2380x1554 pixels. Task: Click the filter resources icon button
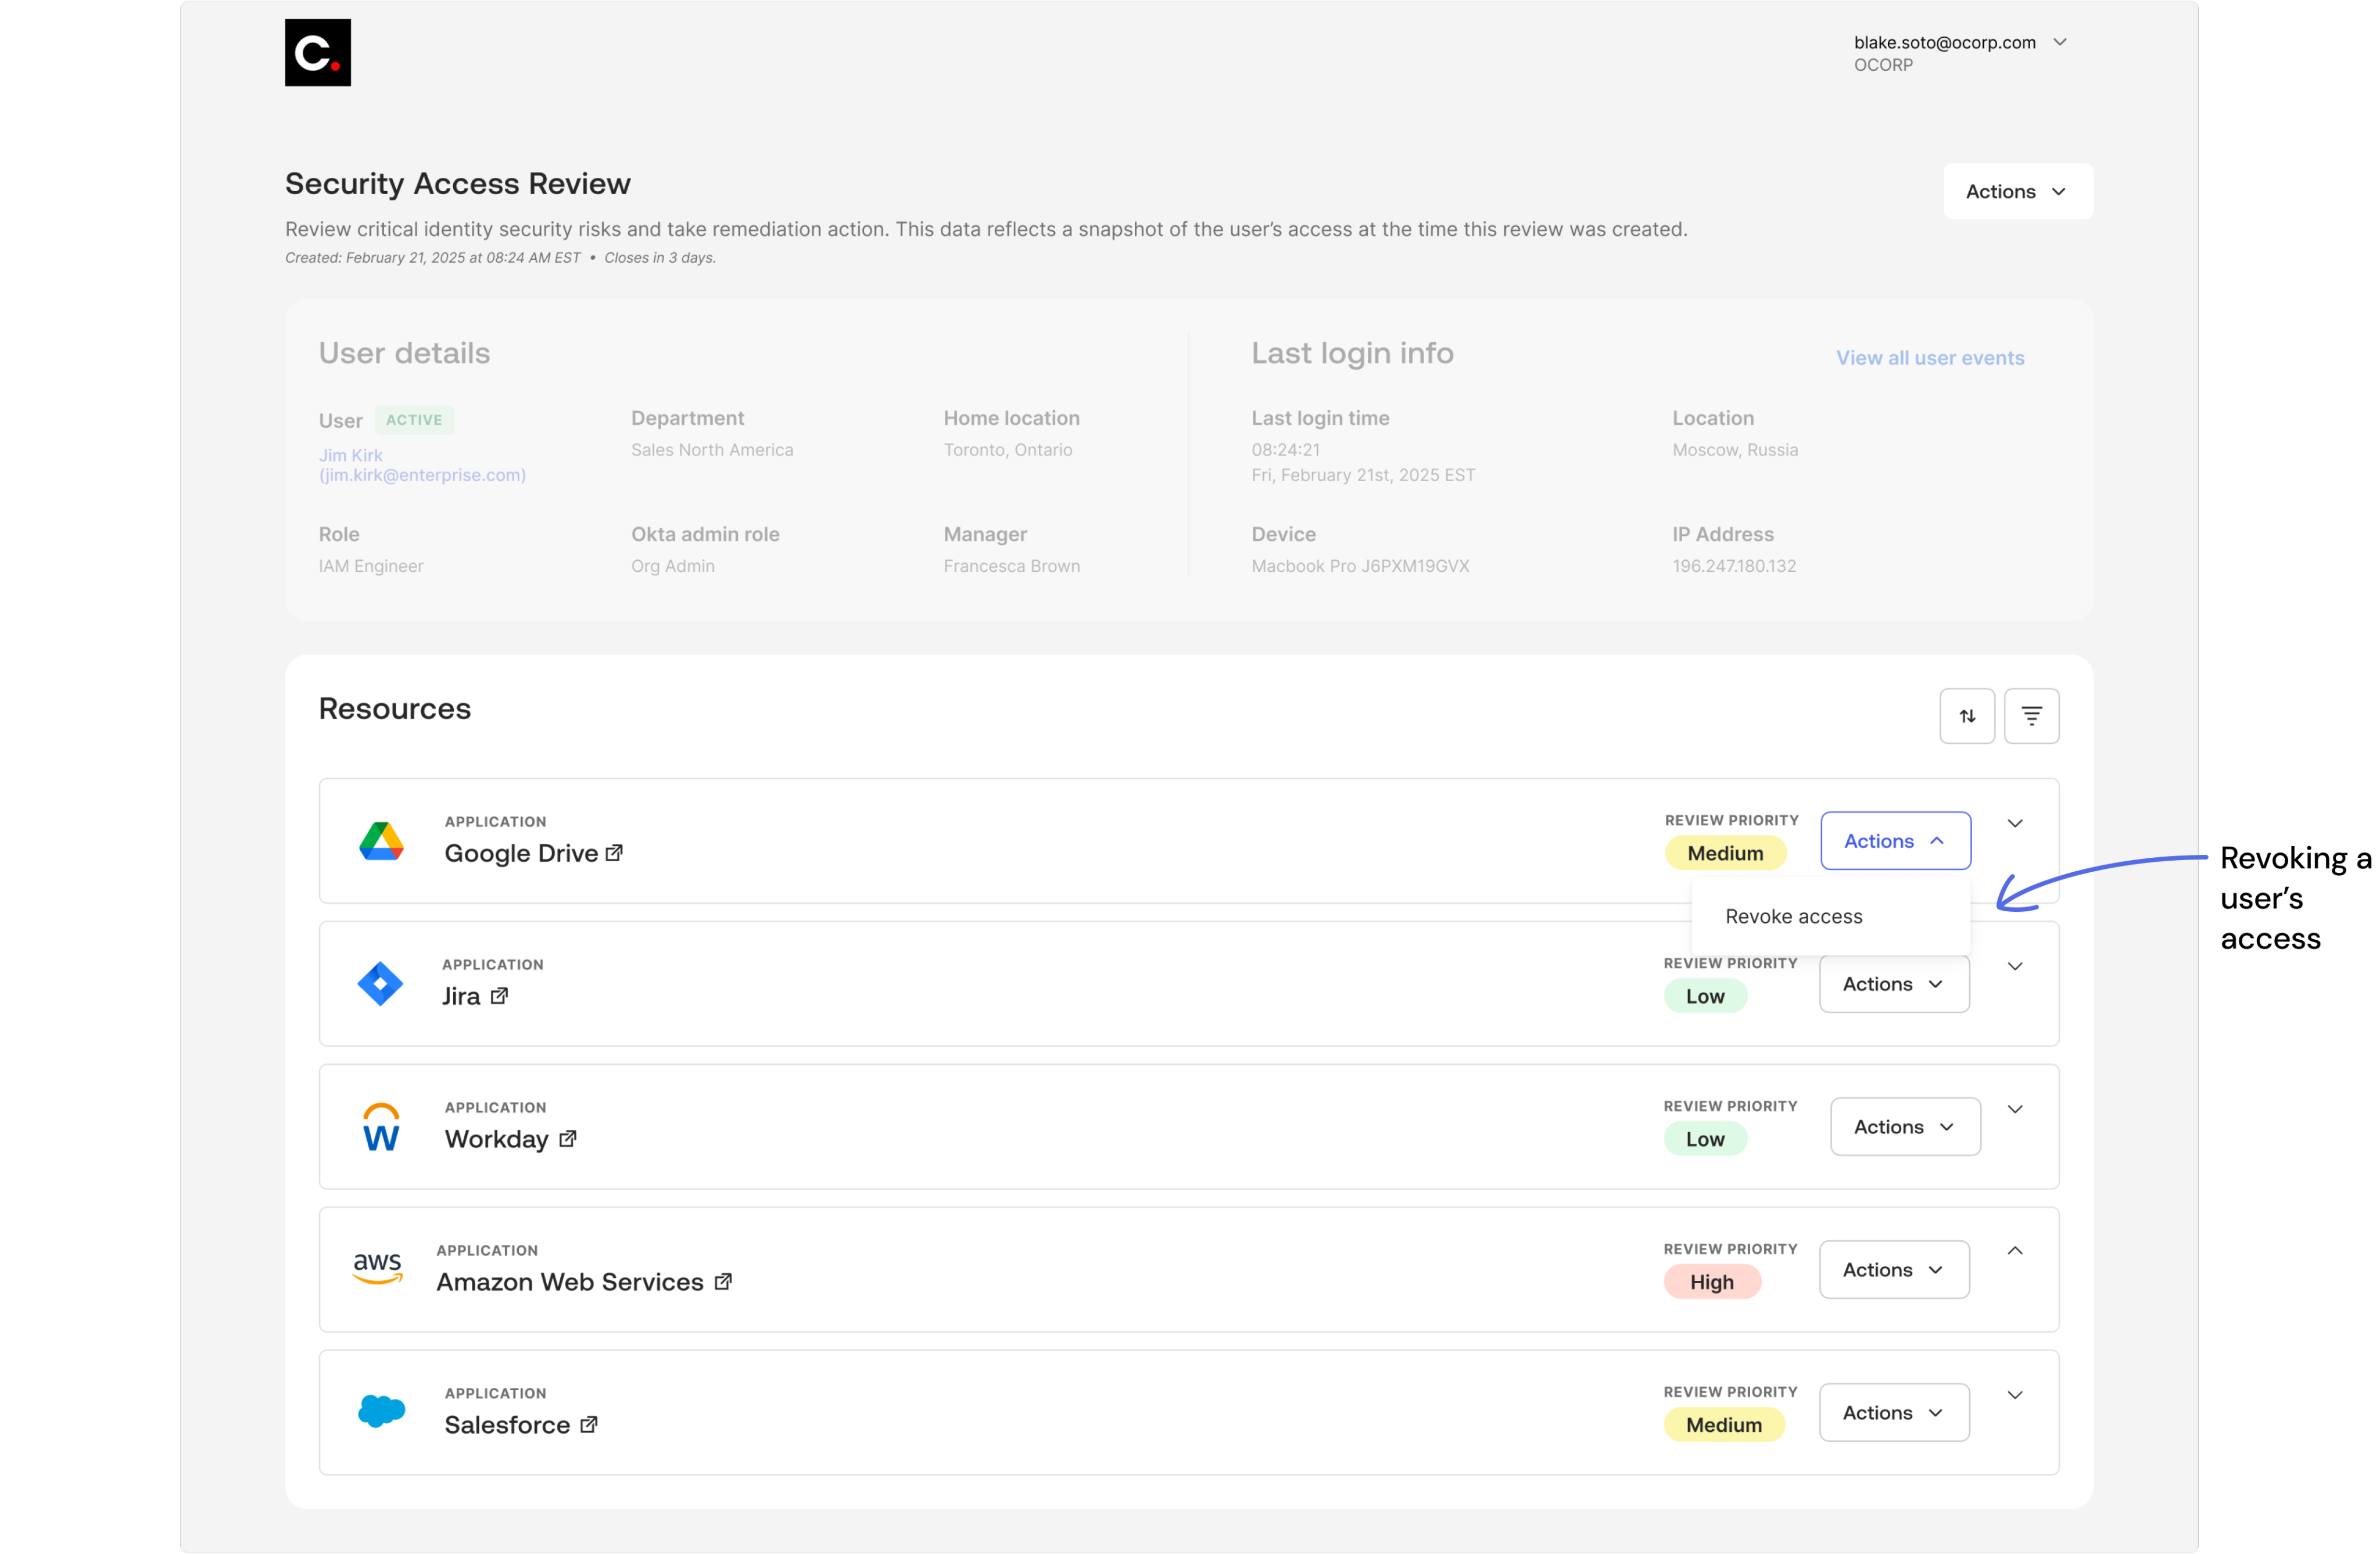(x=2030, y=716)
